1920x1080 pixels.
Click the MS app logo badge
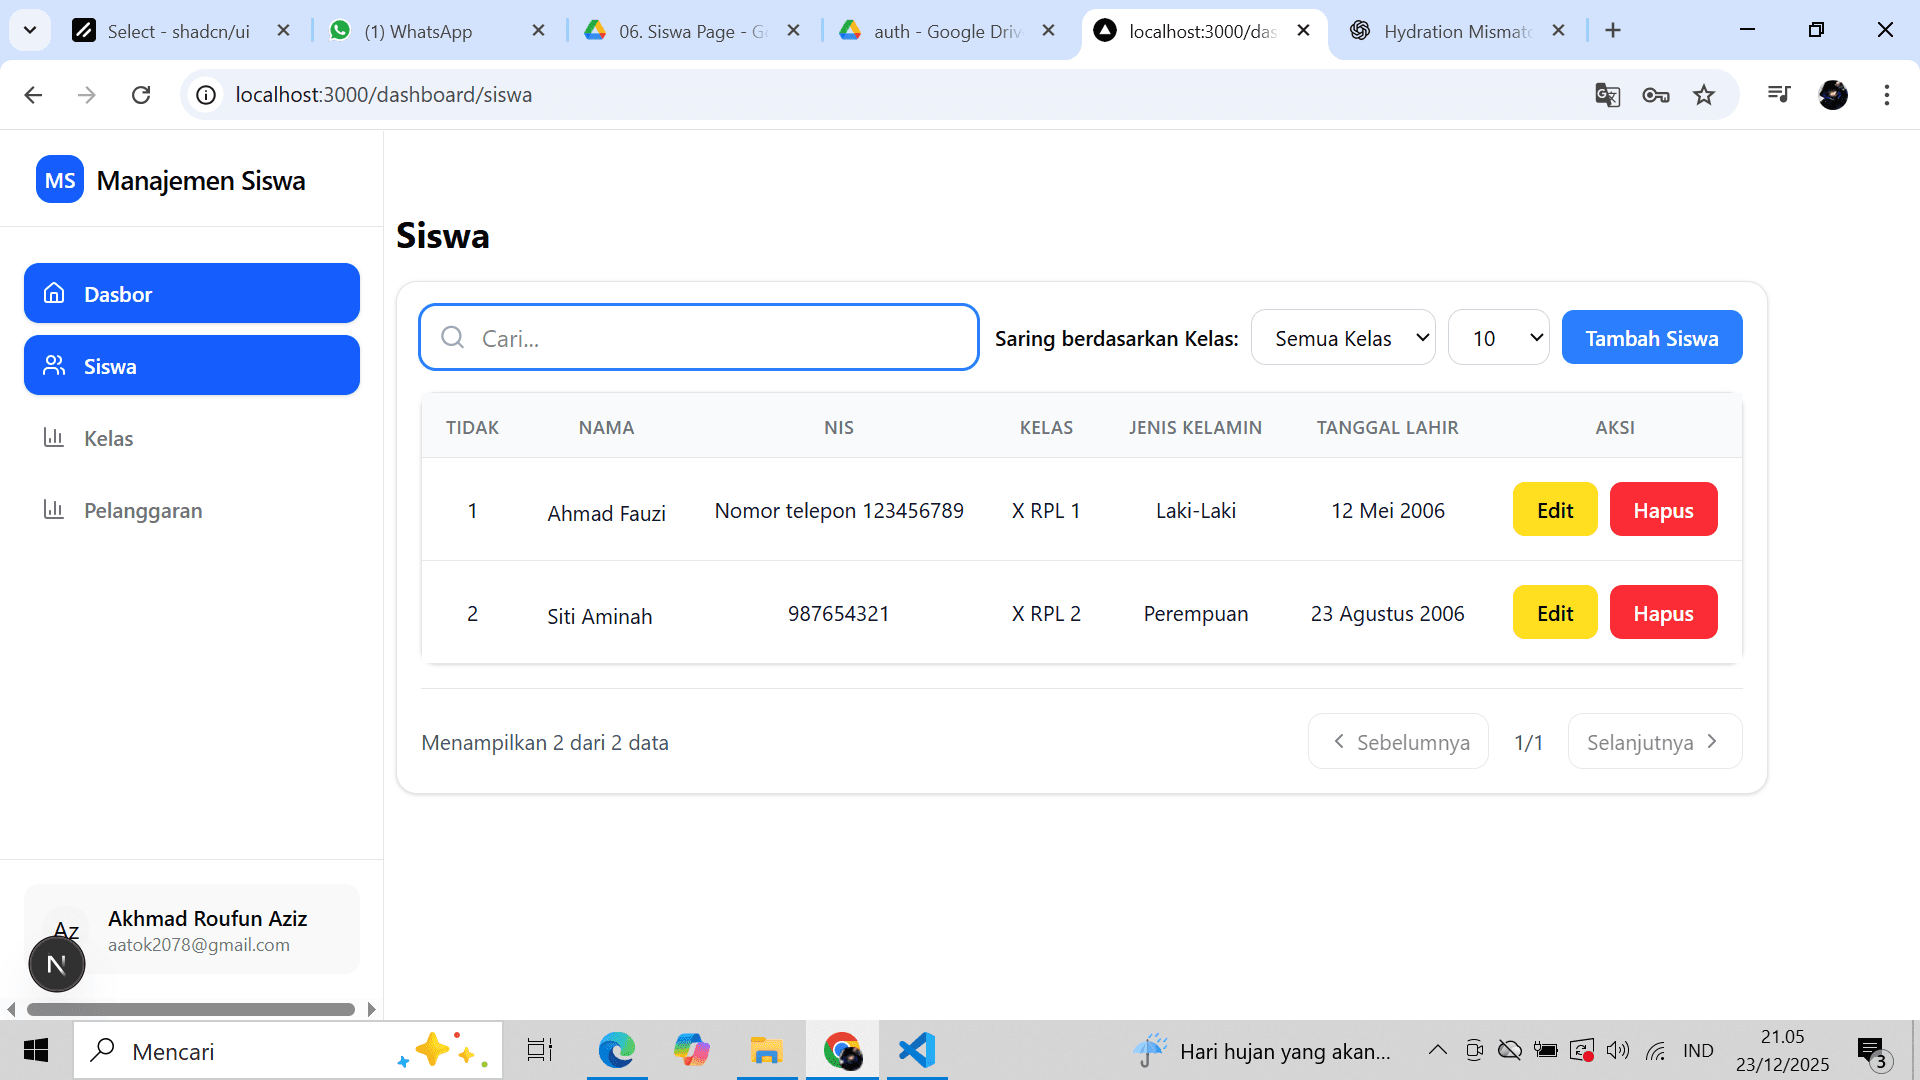pos(60,180)
